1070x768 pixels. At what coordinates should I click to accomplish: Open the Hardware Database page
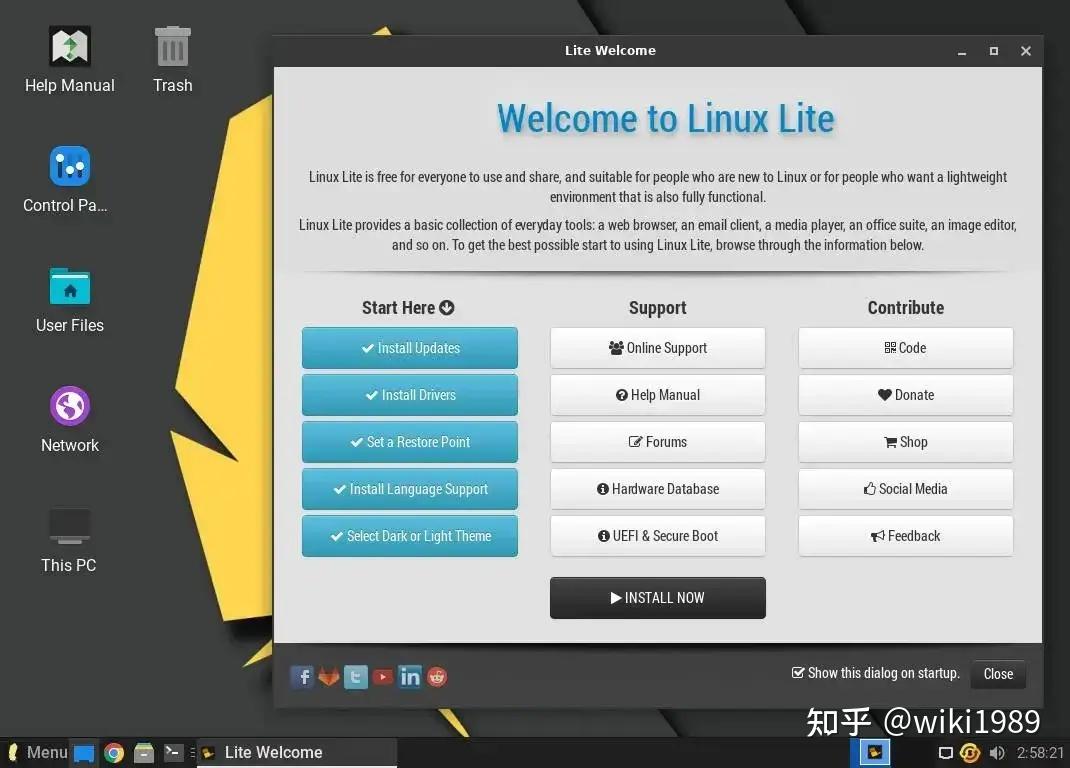pos(657,489)
